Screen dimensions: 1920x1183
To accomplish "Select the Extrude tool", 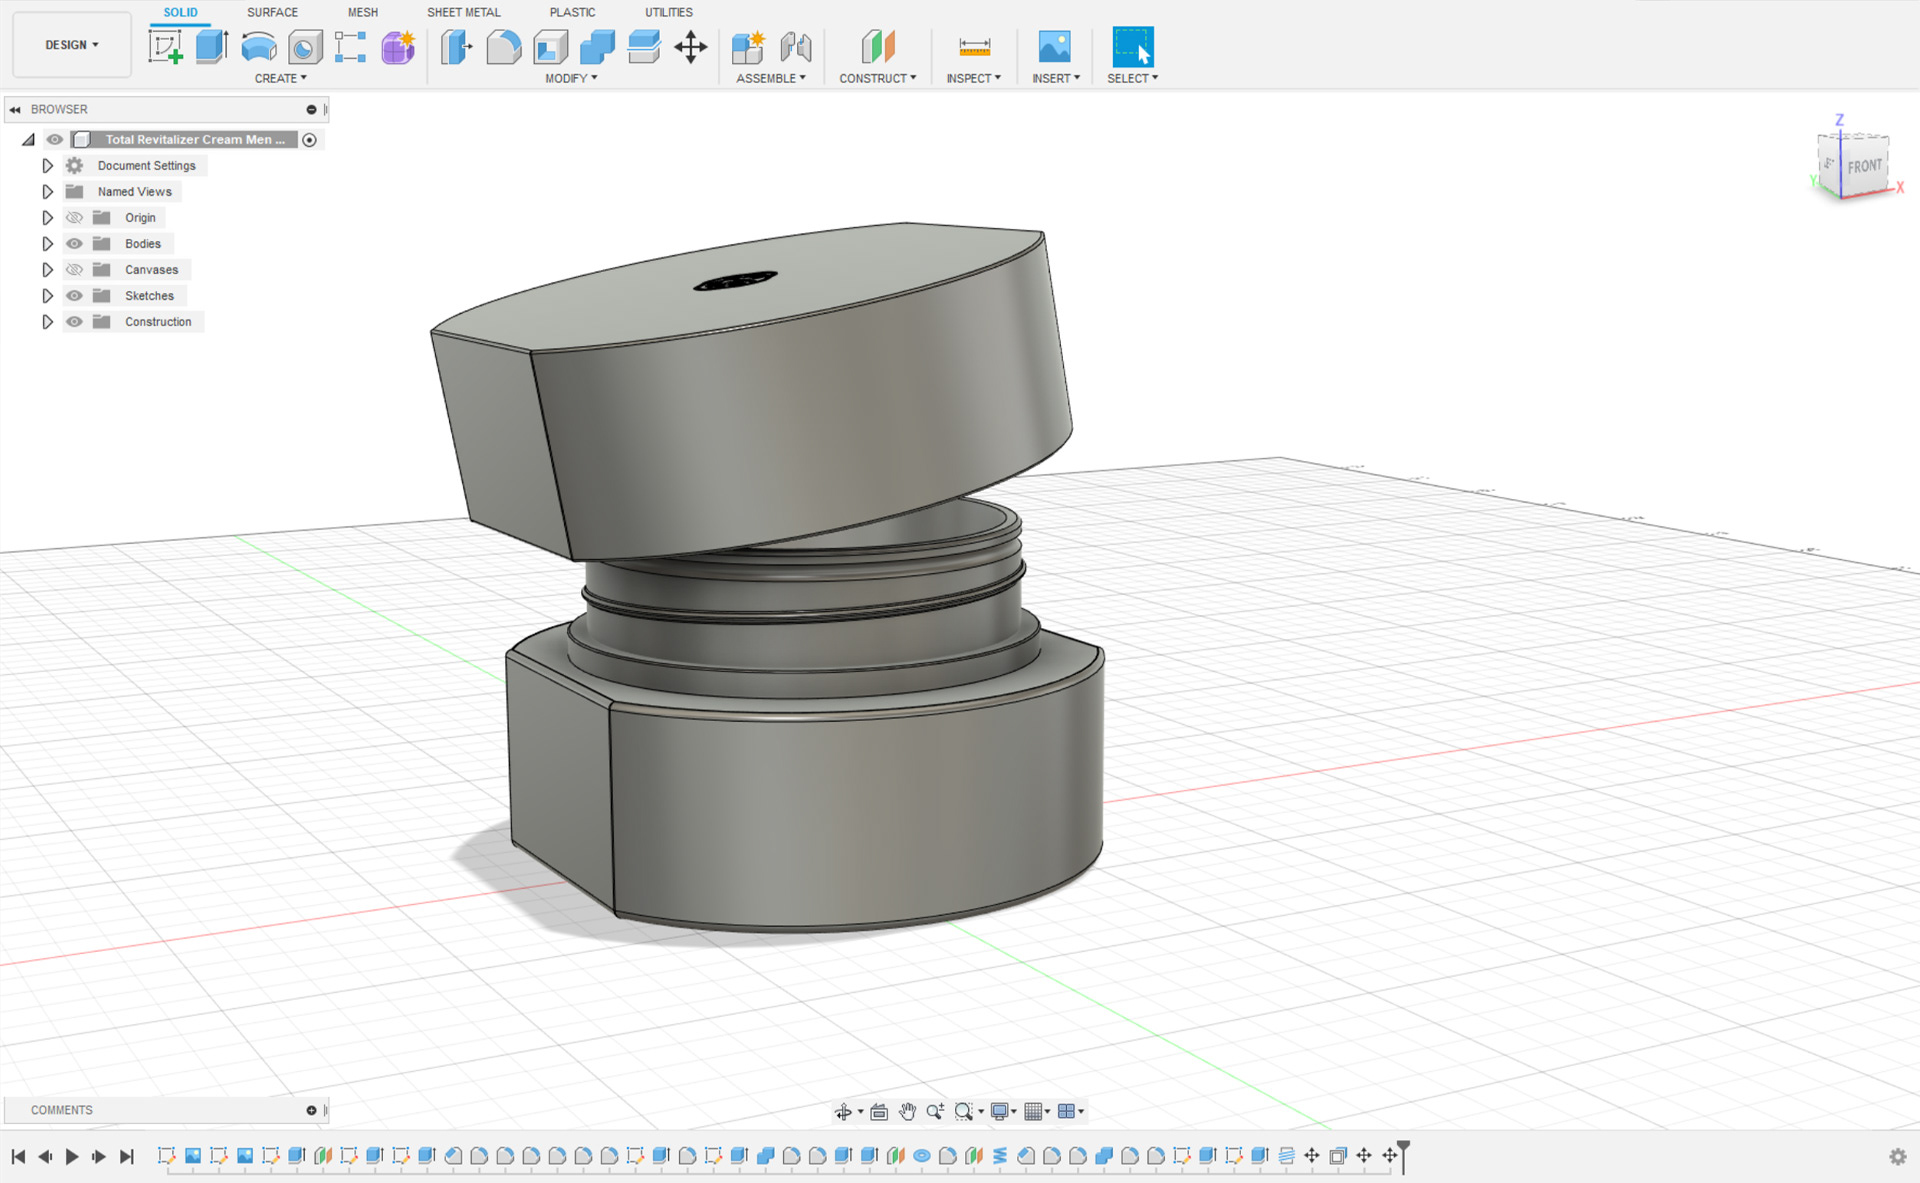I will (212, 47).
